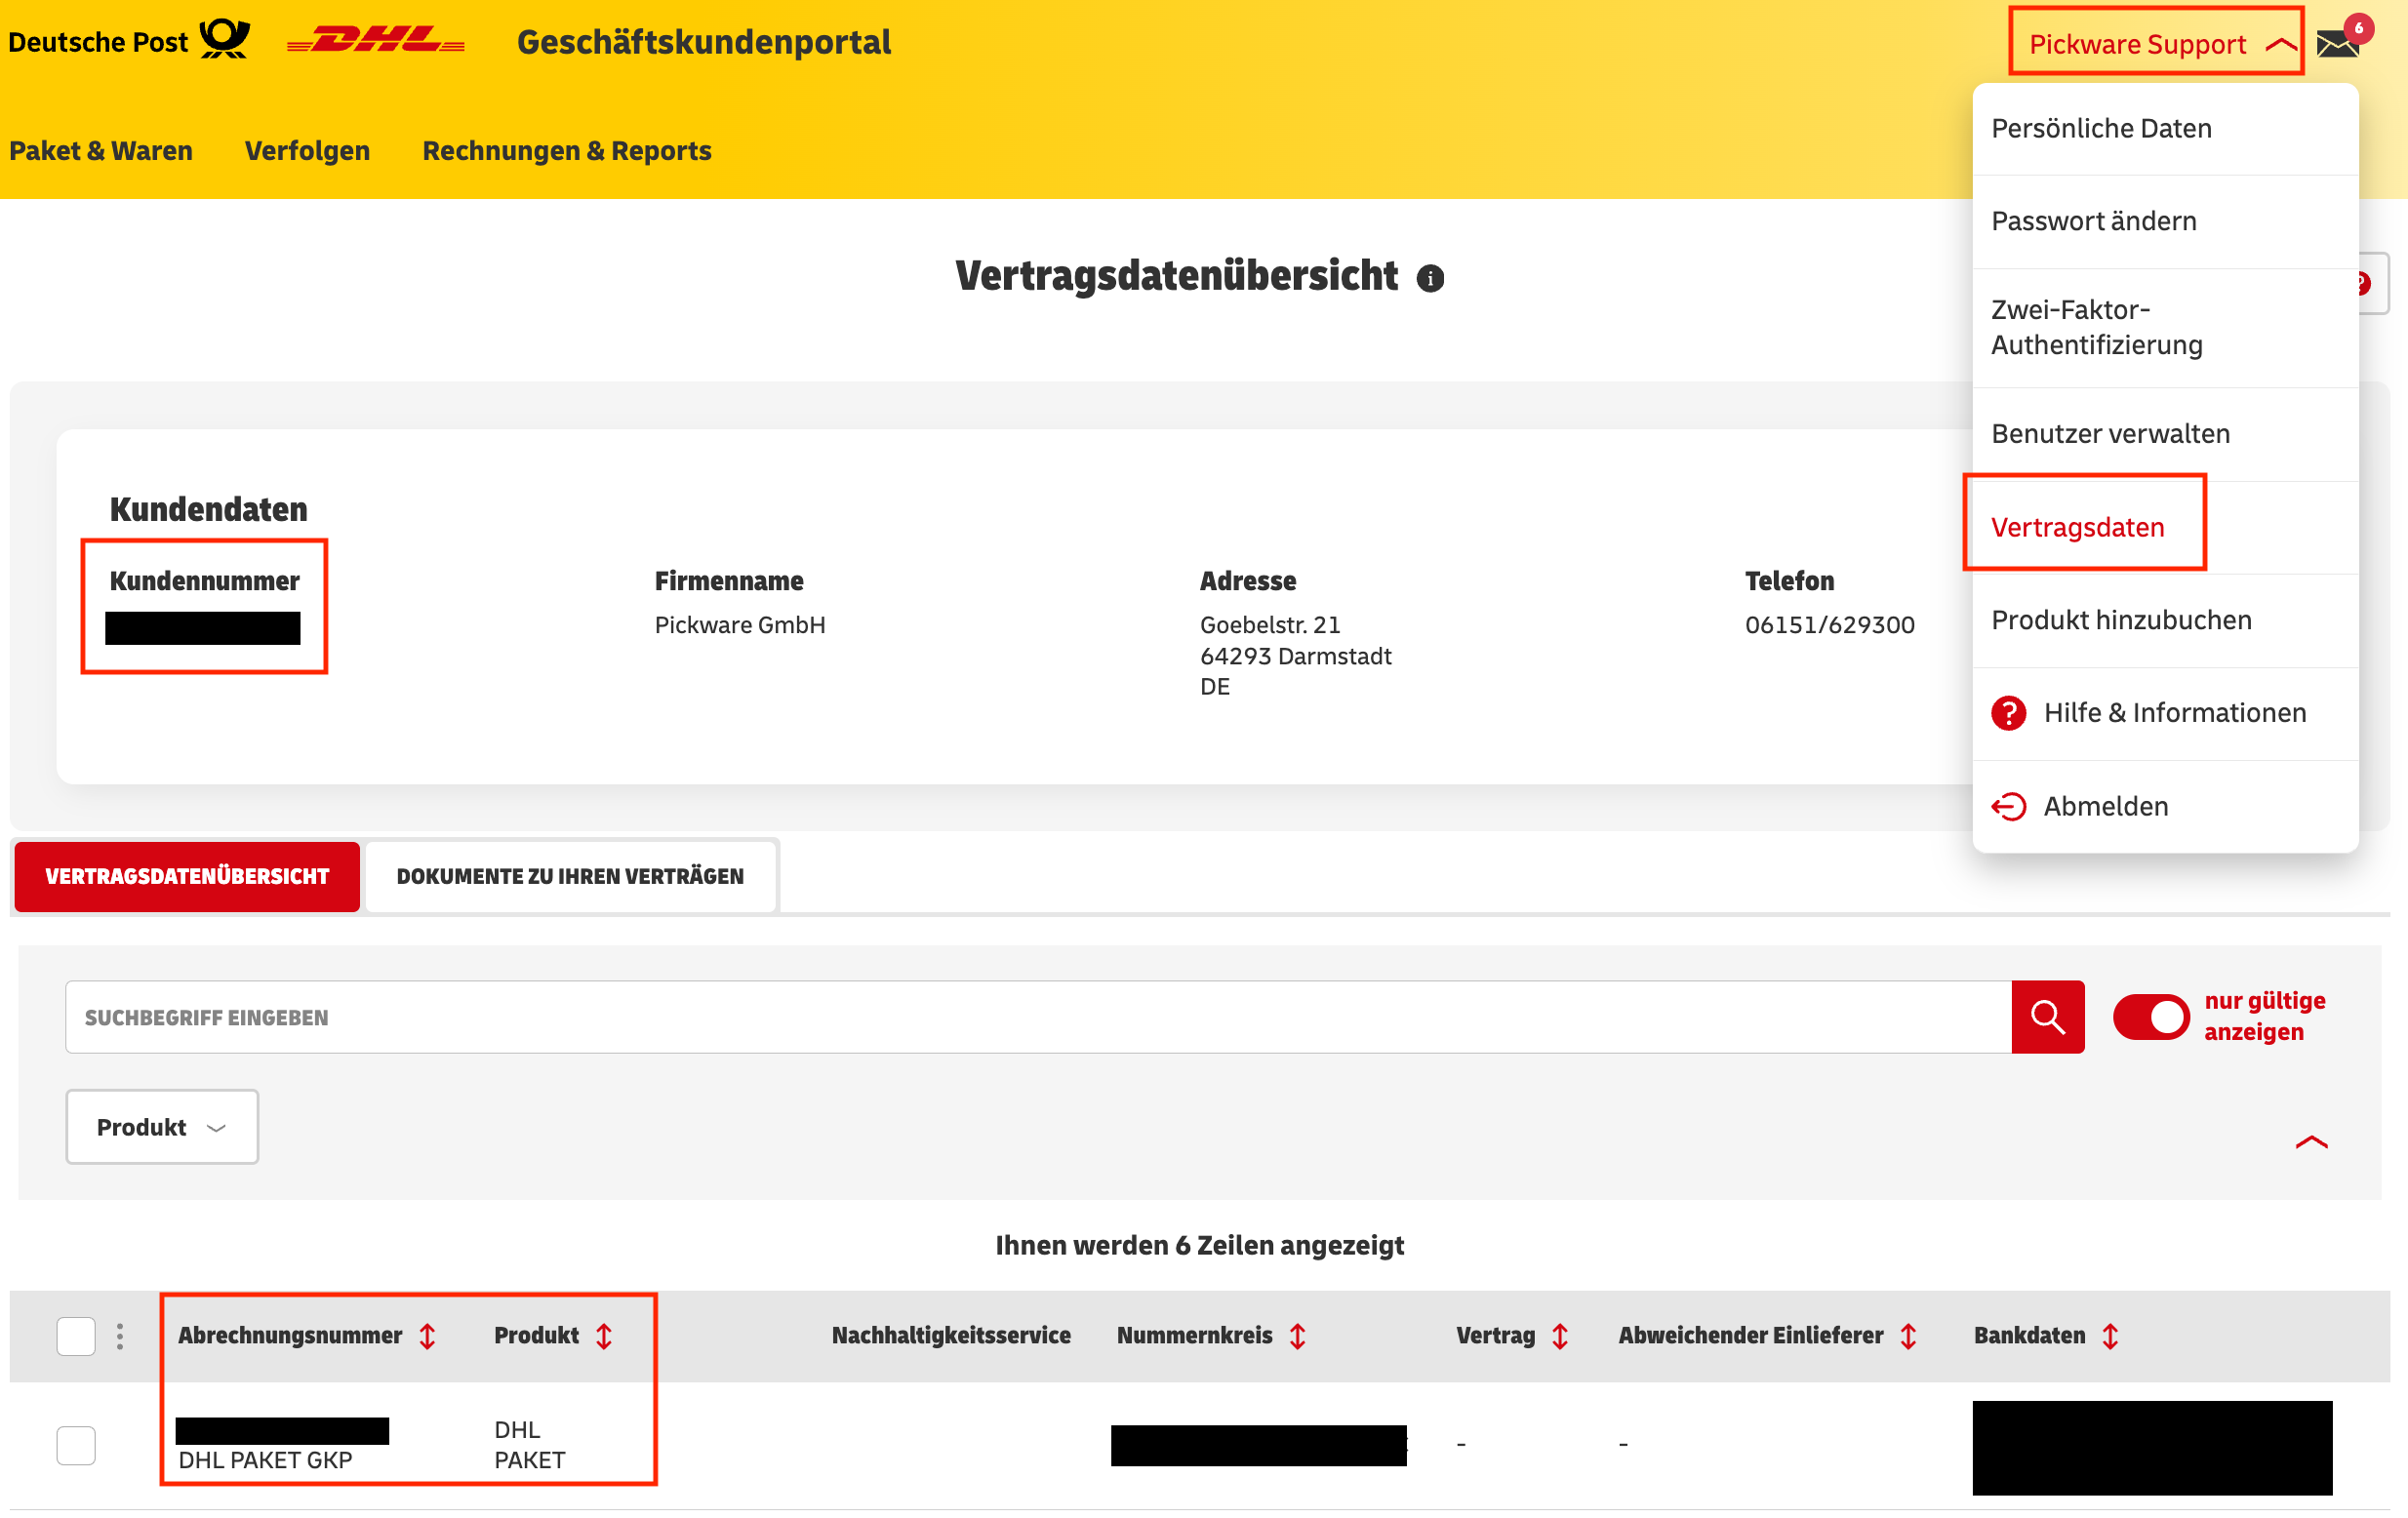Open the Produkt filter dropdown
Screen dimensions: 2408x1518
(161, 1126)
